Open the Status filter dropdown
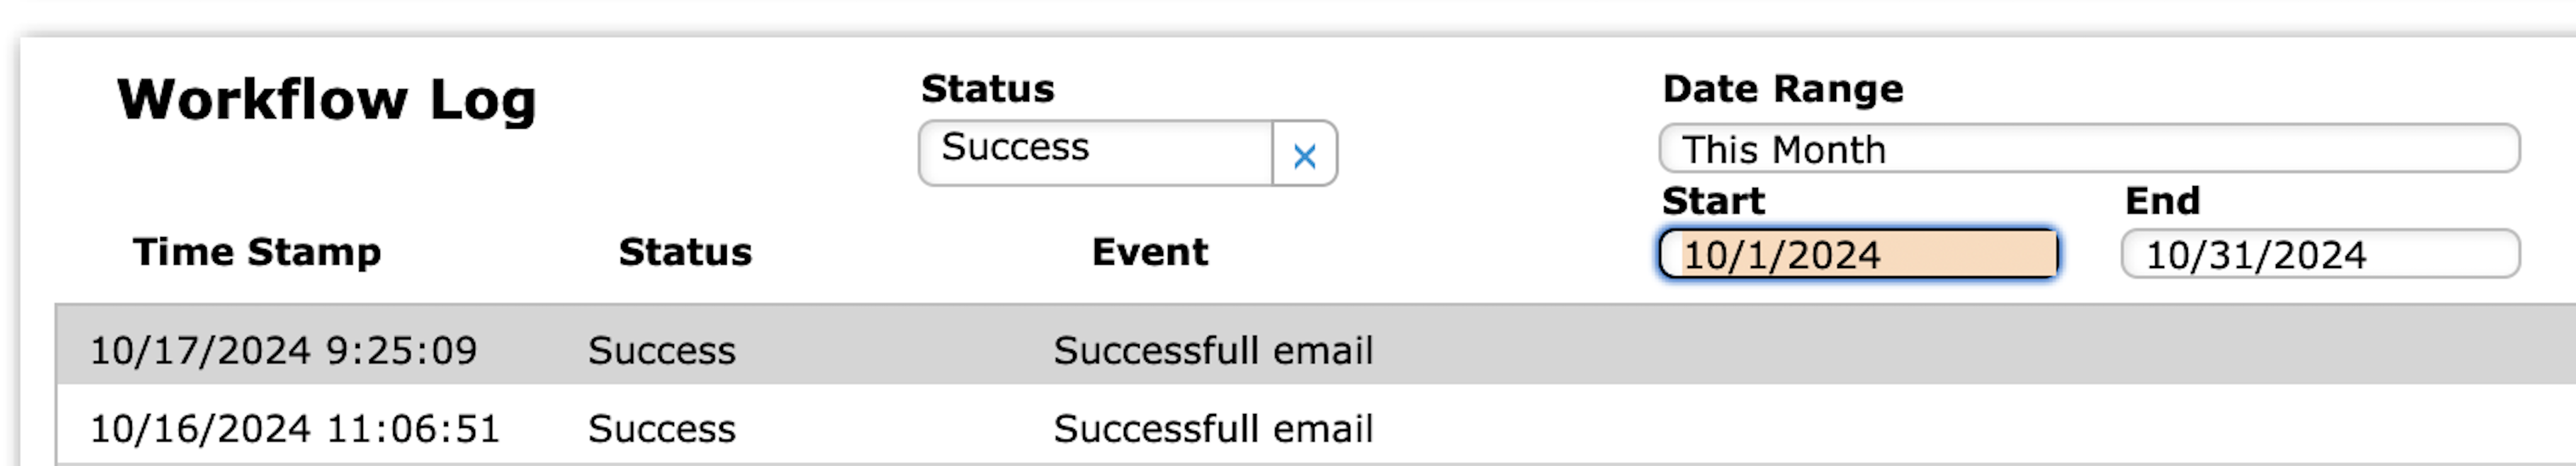This screenshot has height=466, width=2576. point(1095,150)
